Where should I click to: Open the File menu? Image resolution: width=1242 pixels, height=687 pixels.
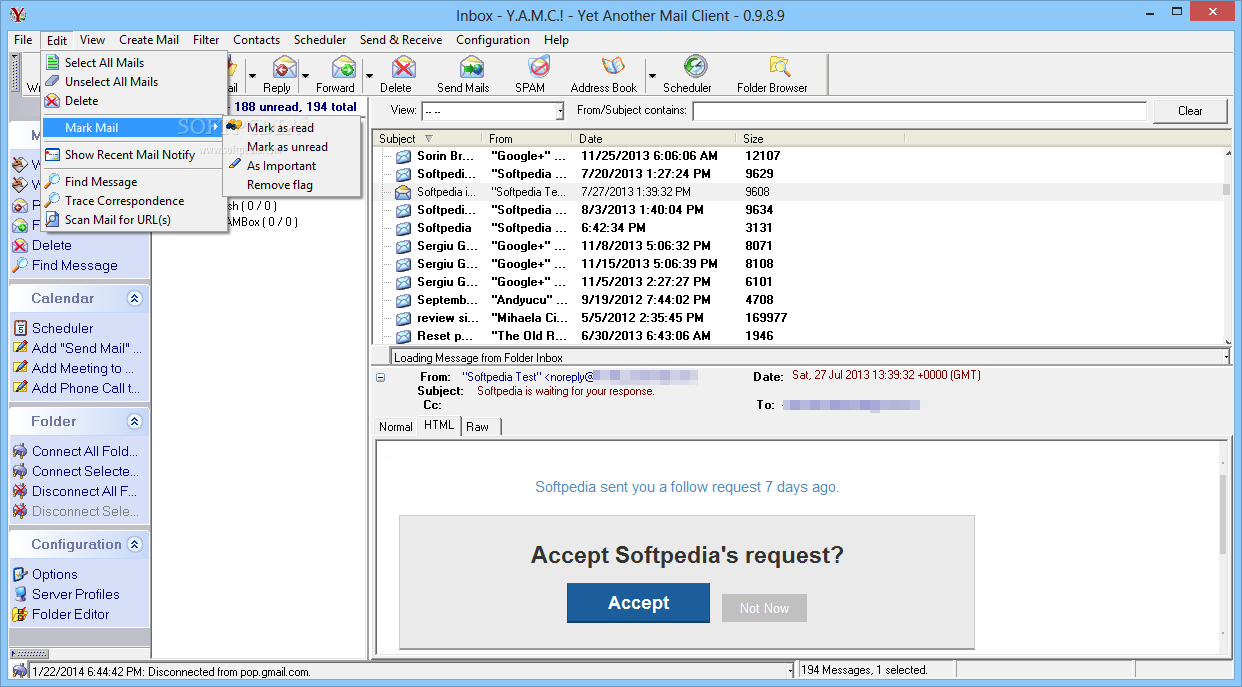[x=23, y=40]
